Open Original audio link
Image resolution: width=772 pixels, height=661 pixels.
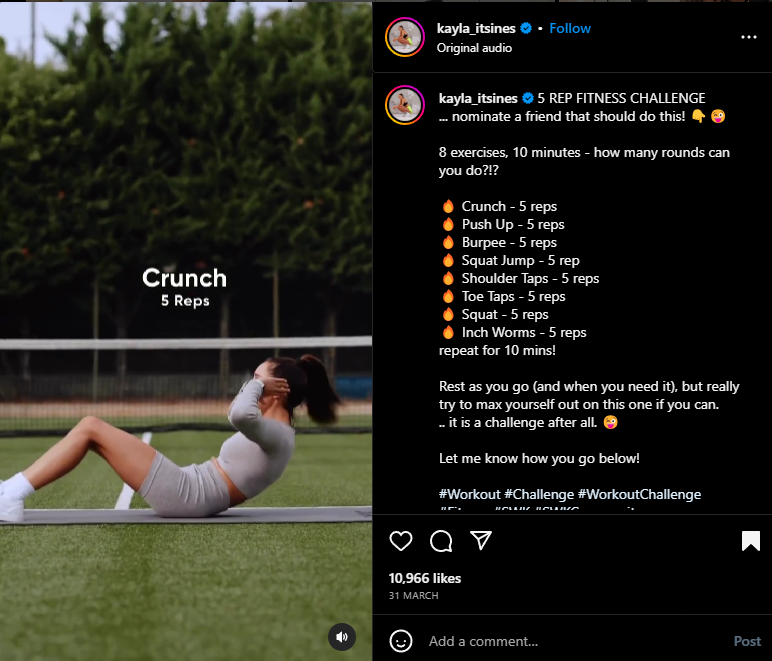pyautogui.click(x=474, y=48)
